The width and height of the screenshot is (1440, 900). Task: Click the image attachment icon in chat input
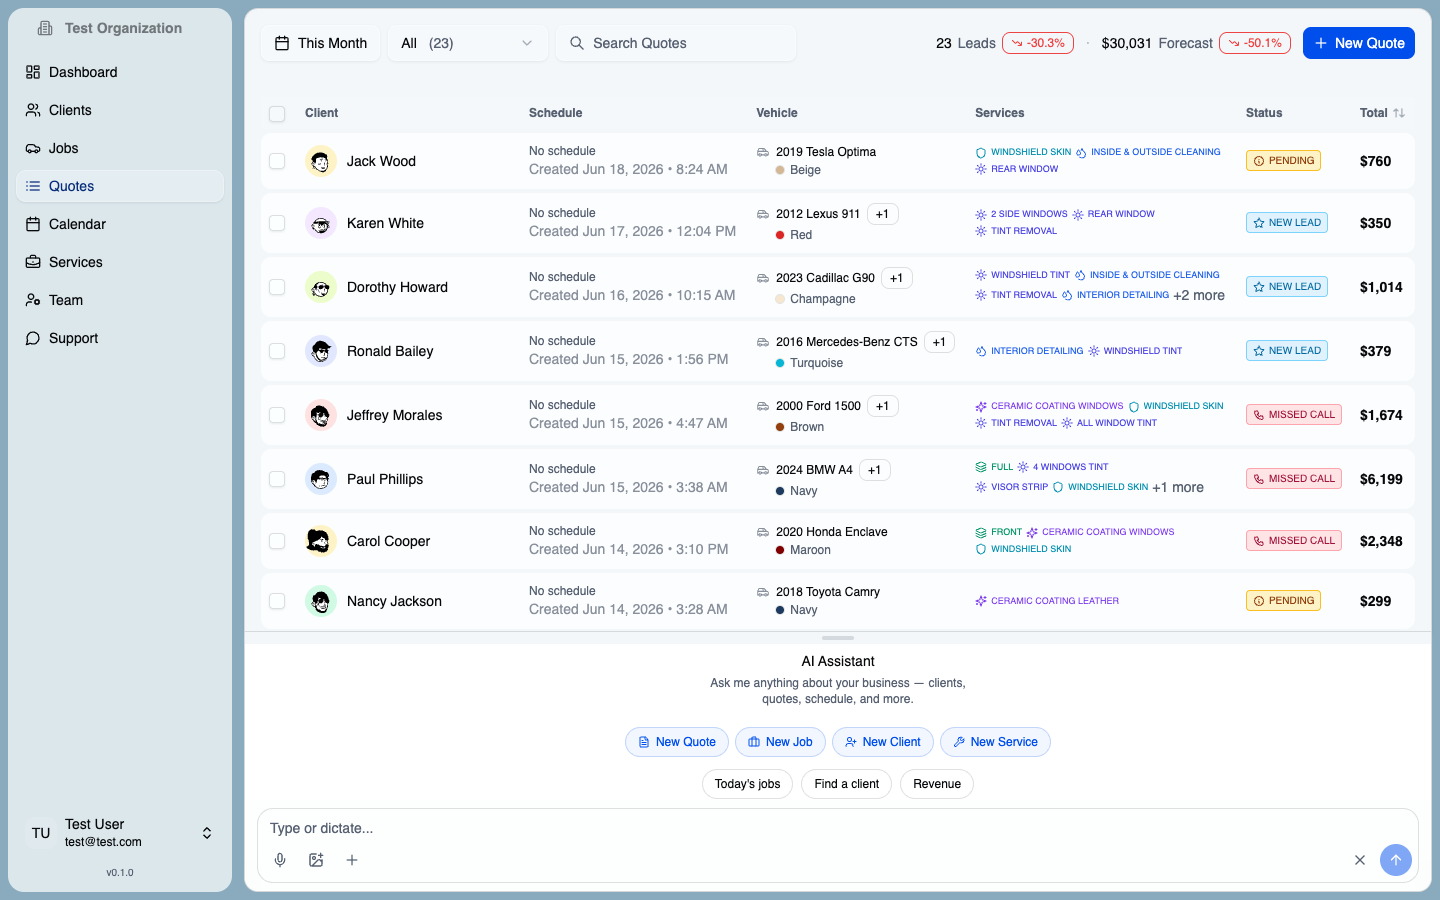tap(316, 860)
